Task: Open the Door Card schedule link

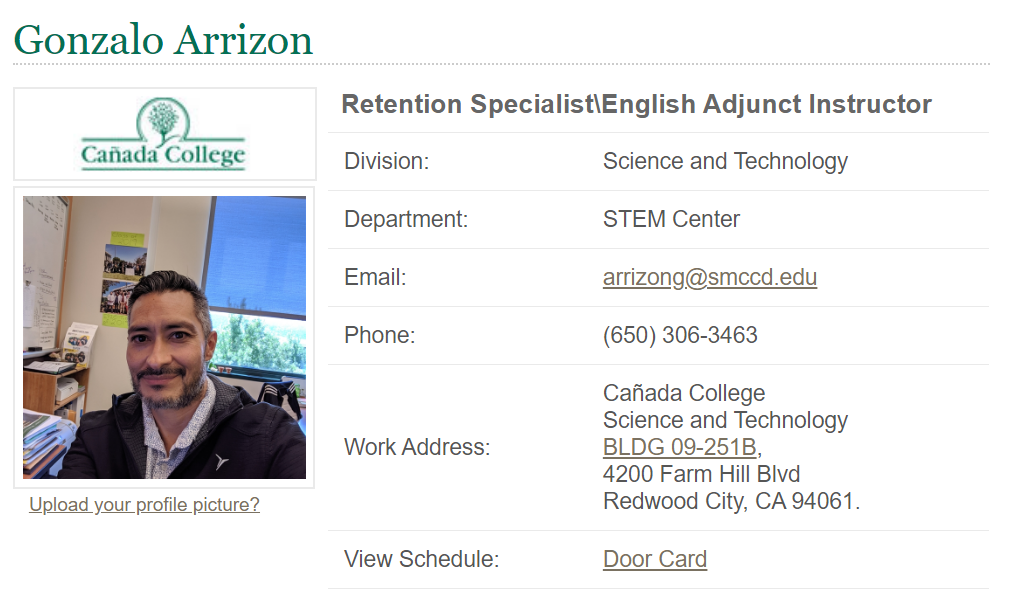Action: point(654,559)
